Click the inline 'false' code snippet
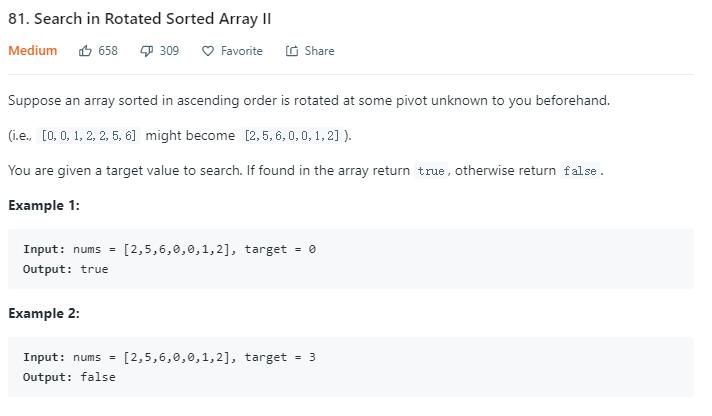Image resolution: width=712 pixels, height=416 pixels. click(x=580, y=171)
